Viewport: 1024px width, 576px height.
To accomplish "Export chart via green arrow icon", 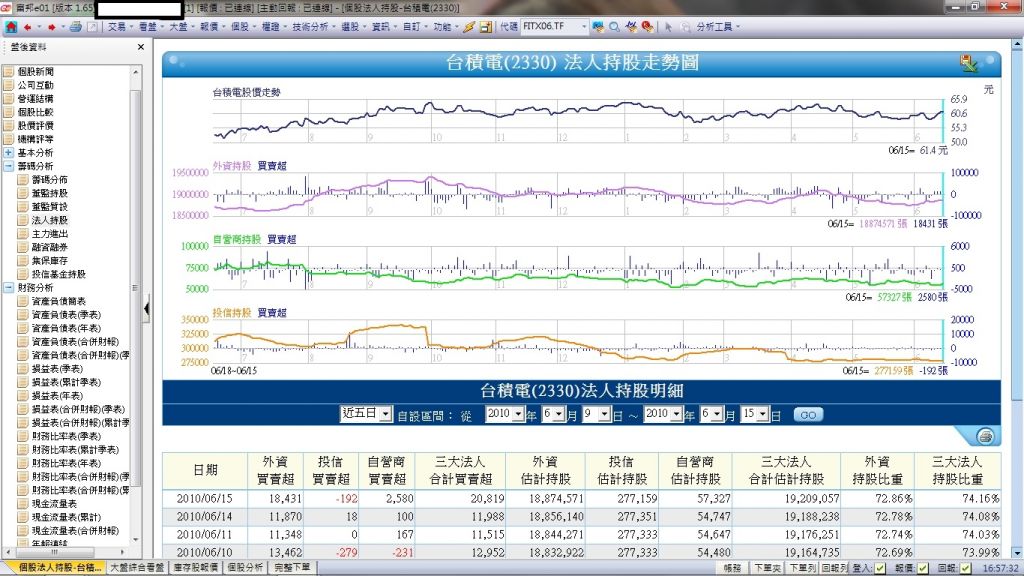I will 968,63.
